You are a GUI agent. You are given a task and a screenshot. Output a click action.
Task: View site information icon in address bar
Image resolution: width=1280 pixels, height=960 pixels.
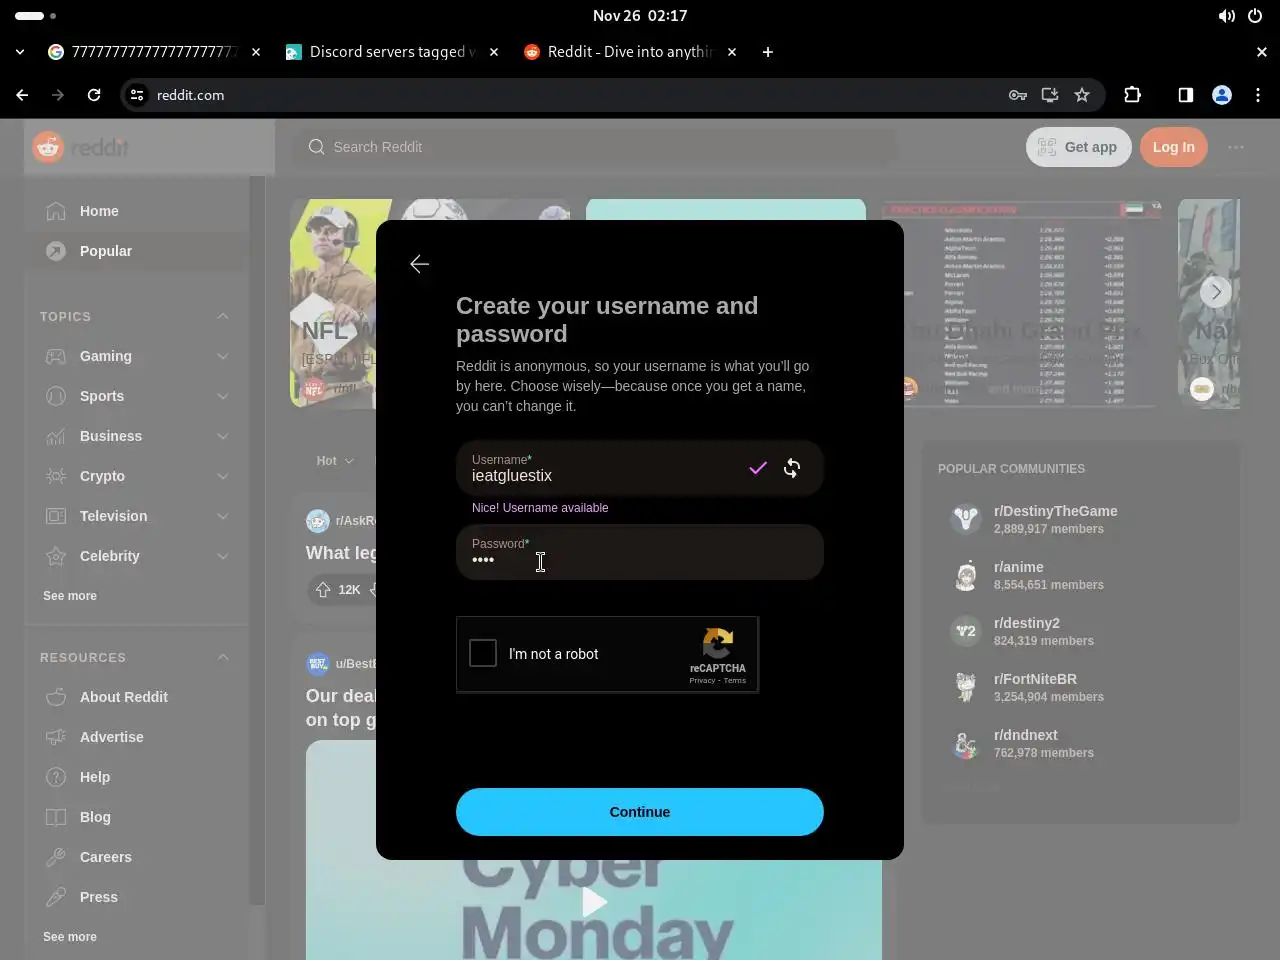tap(137, 95)
